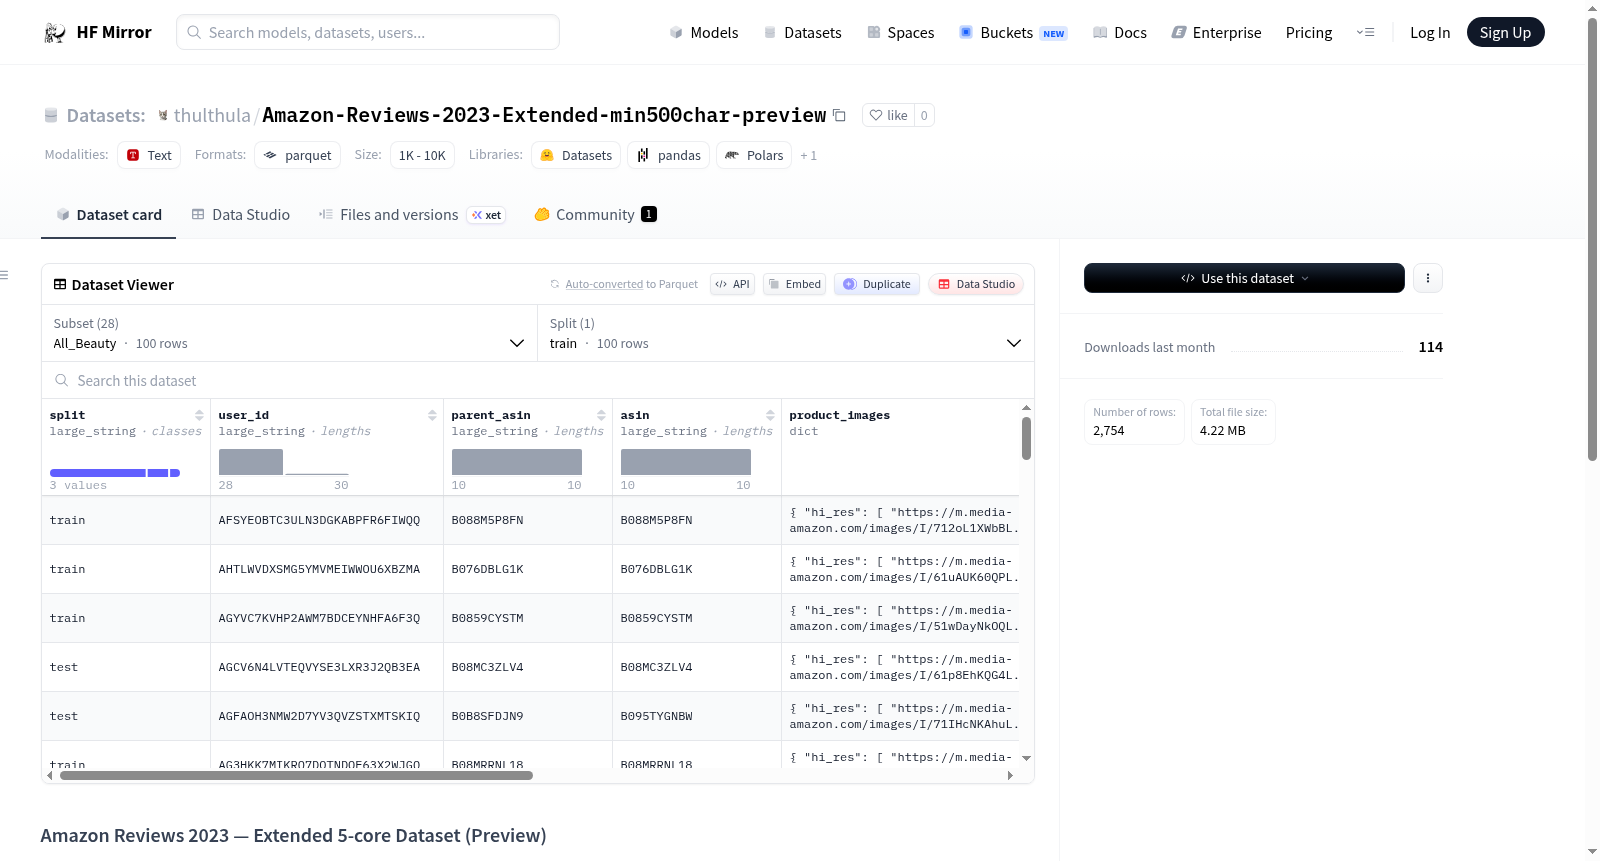Click the split column class distribution bar

click(115, 472)
